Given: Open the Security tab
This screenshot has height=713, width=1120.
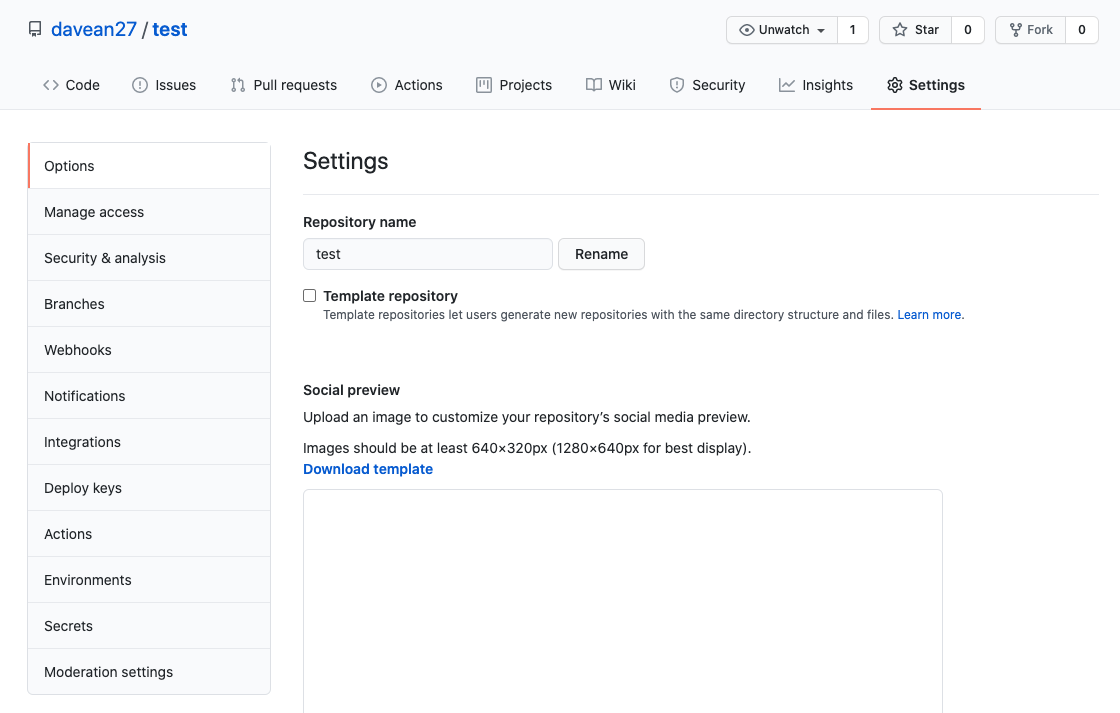Looking at the screenshot, I should click(707, 85).
